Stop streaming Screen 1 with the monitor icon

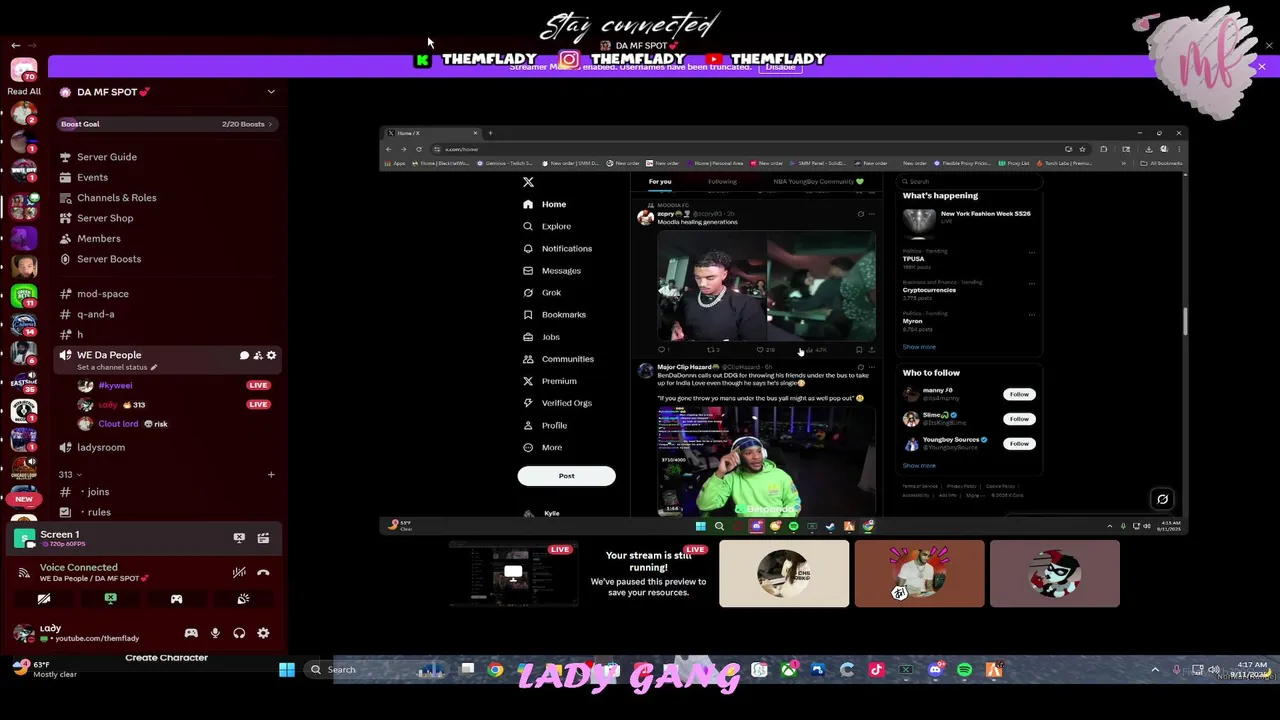(239, 538)
